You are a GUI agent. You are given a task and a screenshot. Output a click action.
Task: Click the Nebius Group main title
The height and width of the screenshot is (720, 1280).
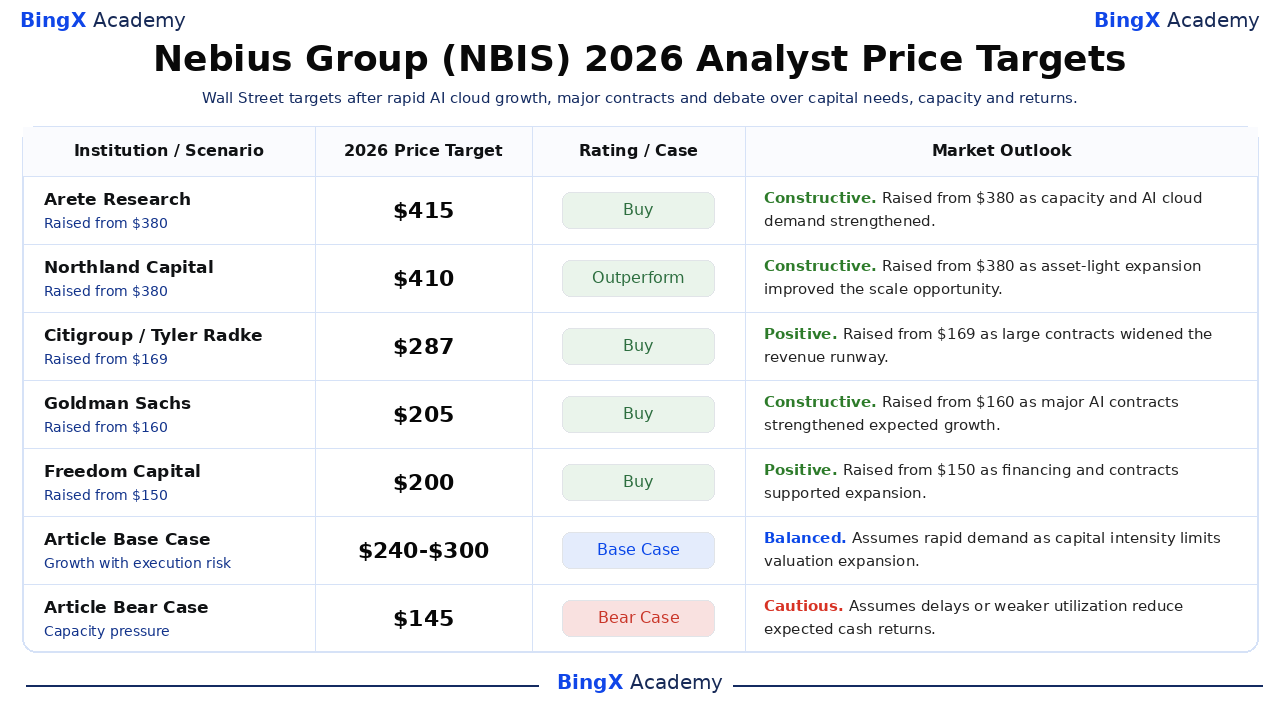639,60
